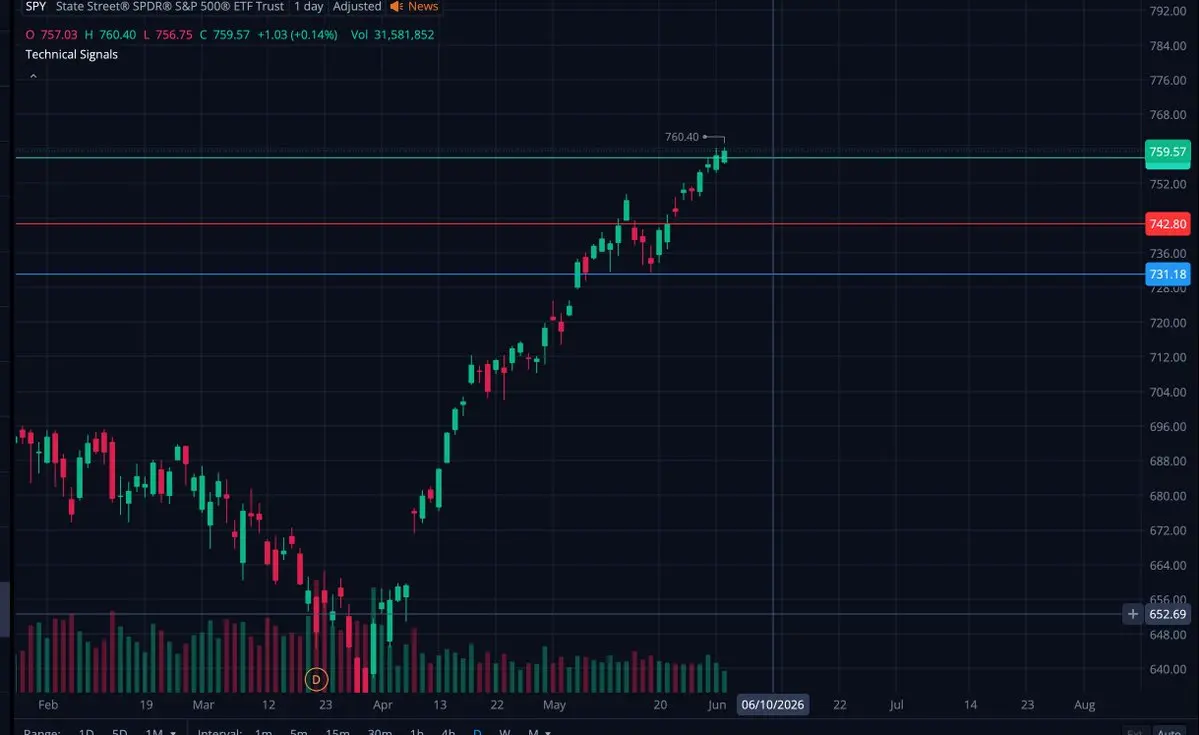This screenshot has height=735, width=1199.
Task: Toggle Auto scale button
Action: (x=1169, y=731)
